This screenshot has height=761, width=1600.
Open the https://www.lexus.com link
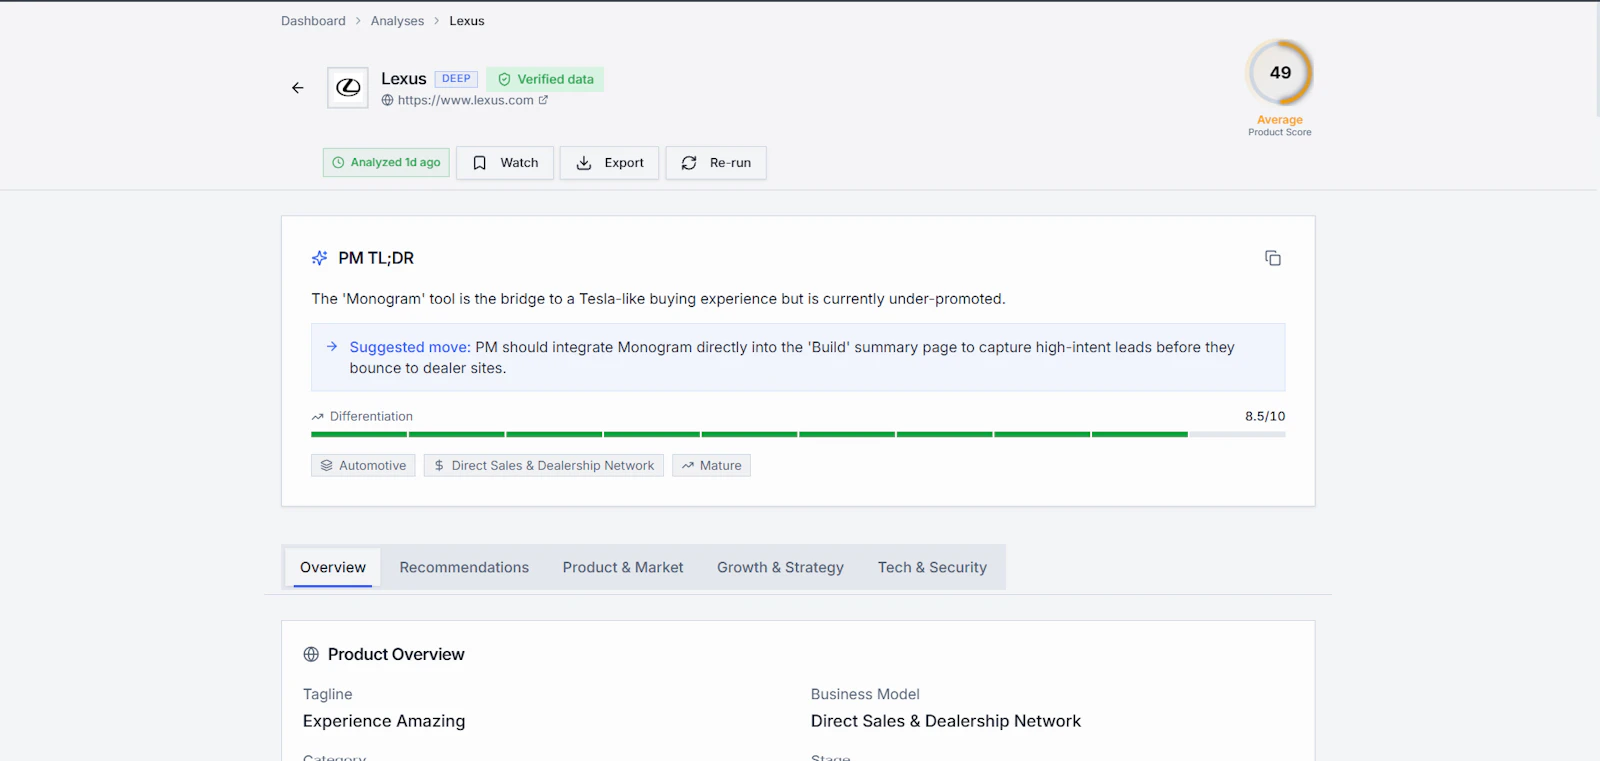tap(465, 100)
